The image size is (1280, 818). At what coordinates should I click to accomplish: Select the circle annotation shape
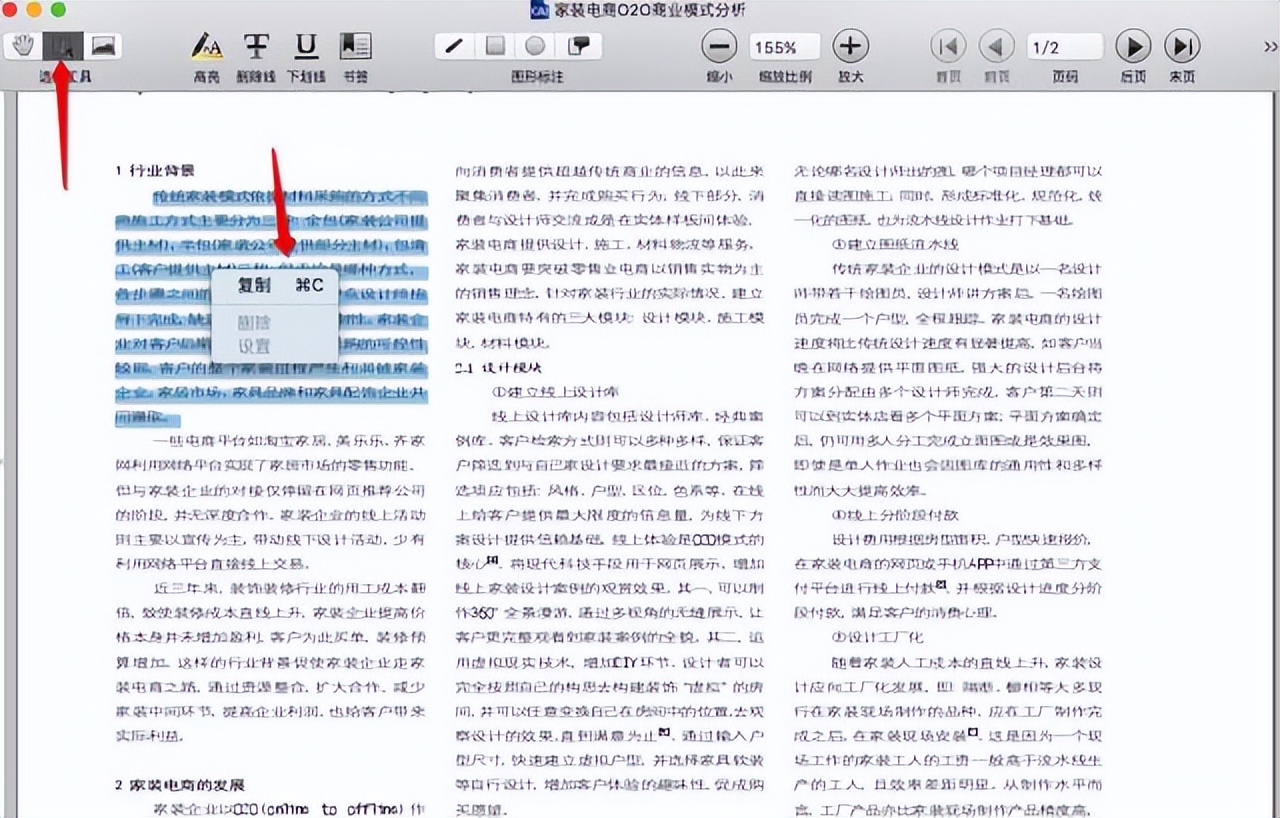pyautogui.click(x=535, y=46)
